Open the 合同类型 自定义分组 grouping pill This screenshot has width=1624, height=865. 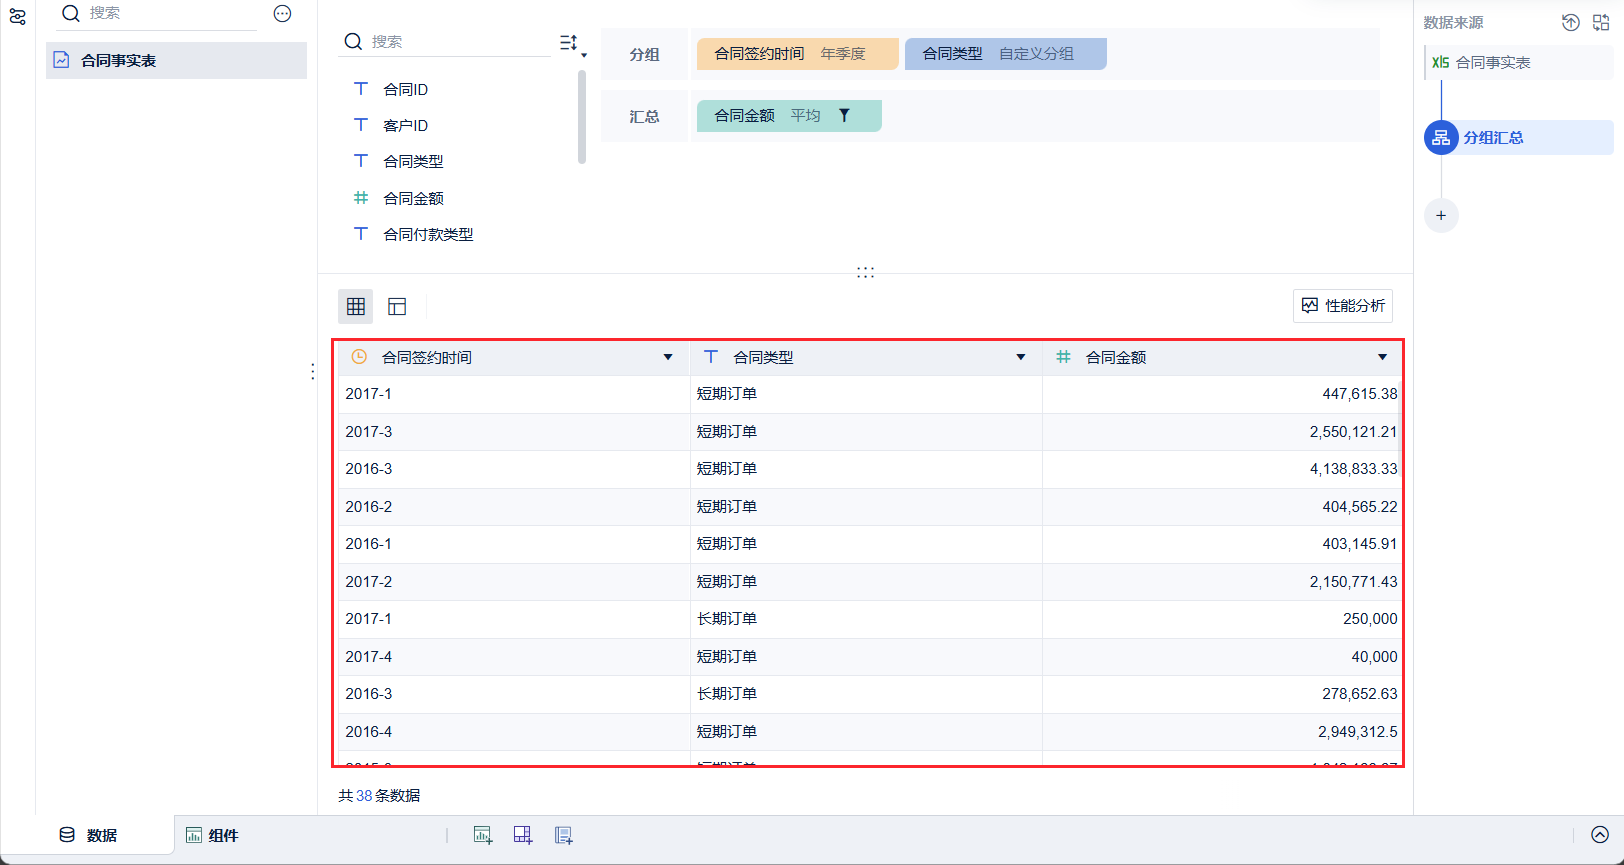pyautogui.click(x=1005, y=54)
